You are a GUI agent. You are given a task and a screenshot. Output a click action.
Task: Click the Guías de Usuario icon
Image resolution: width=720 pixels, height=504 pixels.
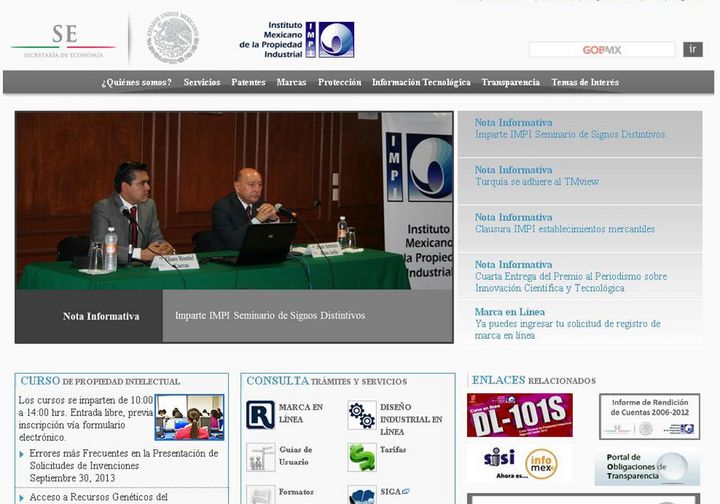260,457
